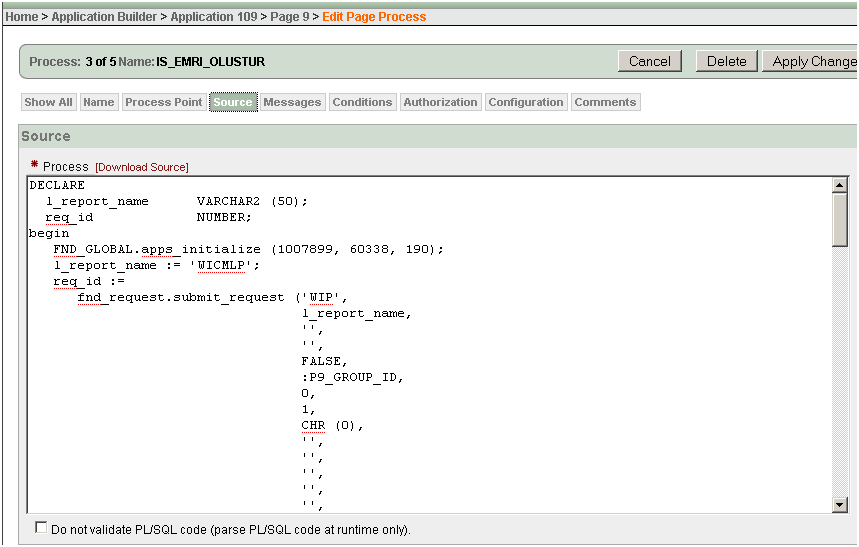Viewport: 859px width, 547px height.
Task: Click the Cancel button
Action: click(649, 61)
